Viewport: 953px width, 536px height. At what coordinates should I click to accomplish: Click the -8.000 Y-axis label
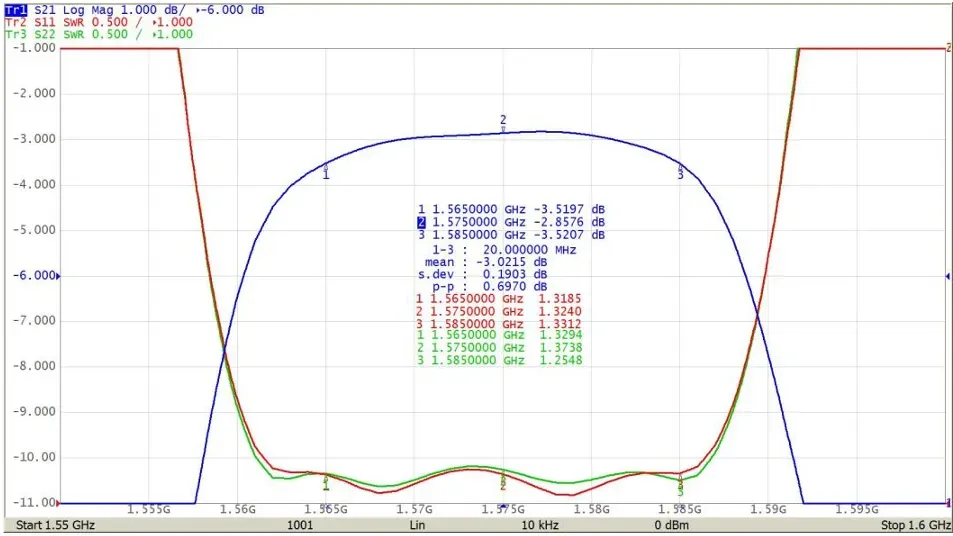click(33, 366)
